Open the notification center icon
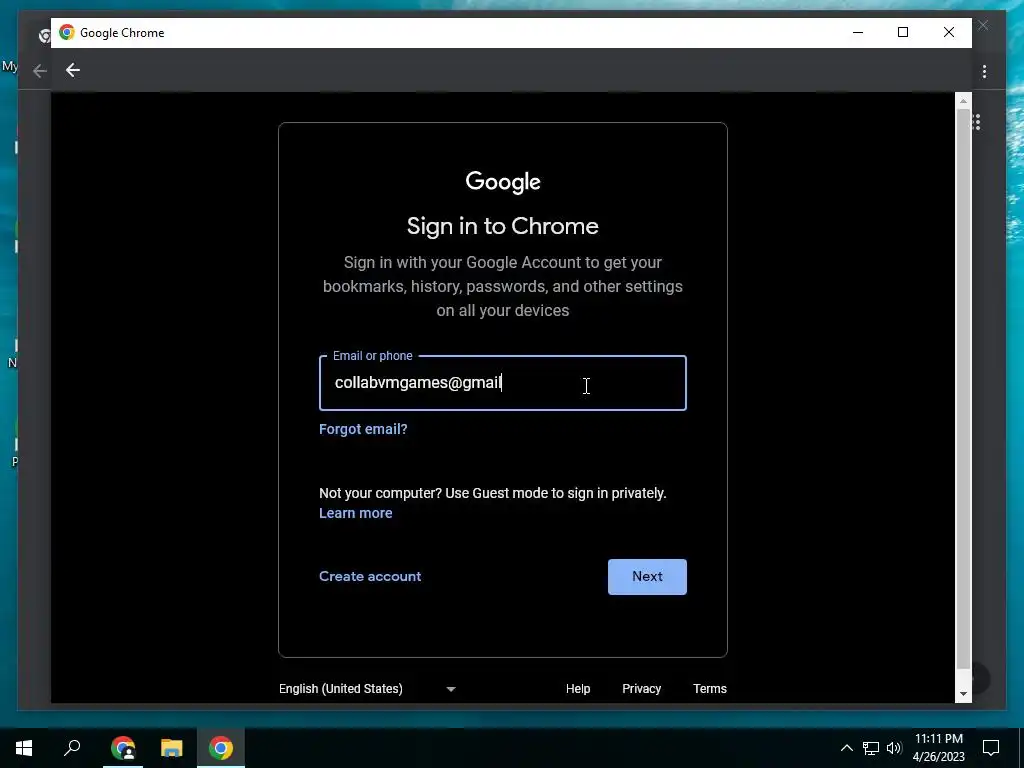 991,748
